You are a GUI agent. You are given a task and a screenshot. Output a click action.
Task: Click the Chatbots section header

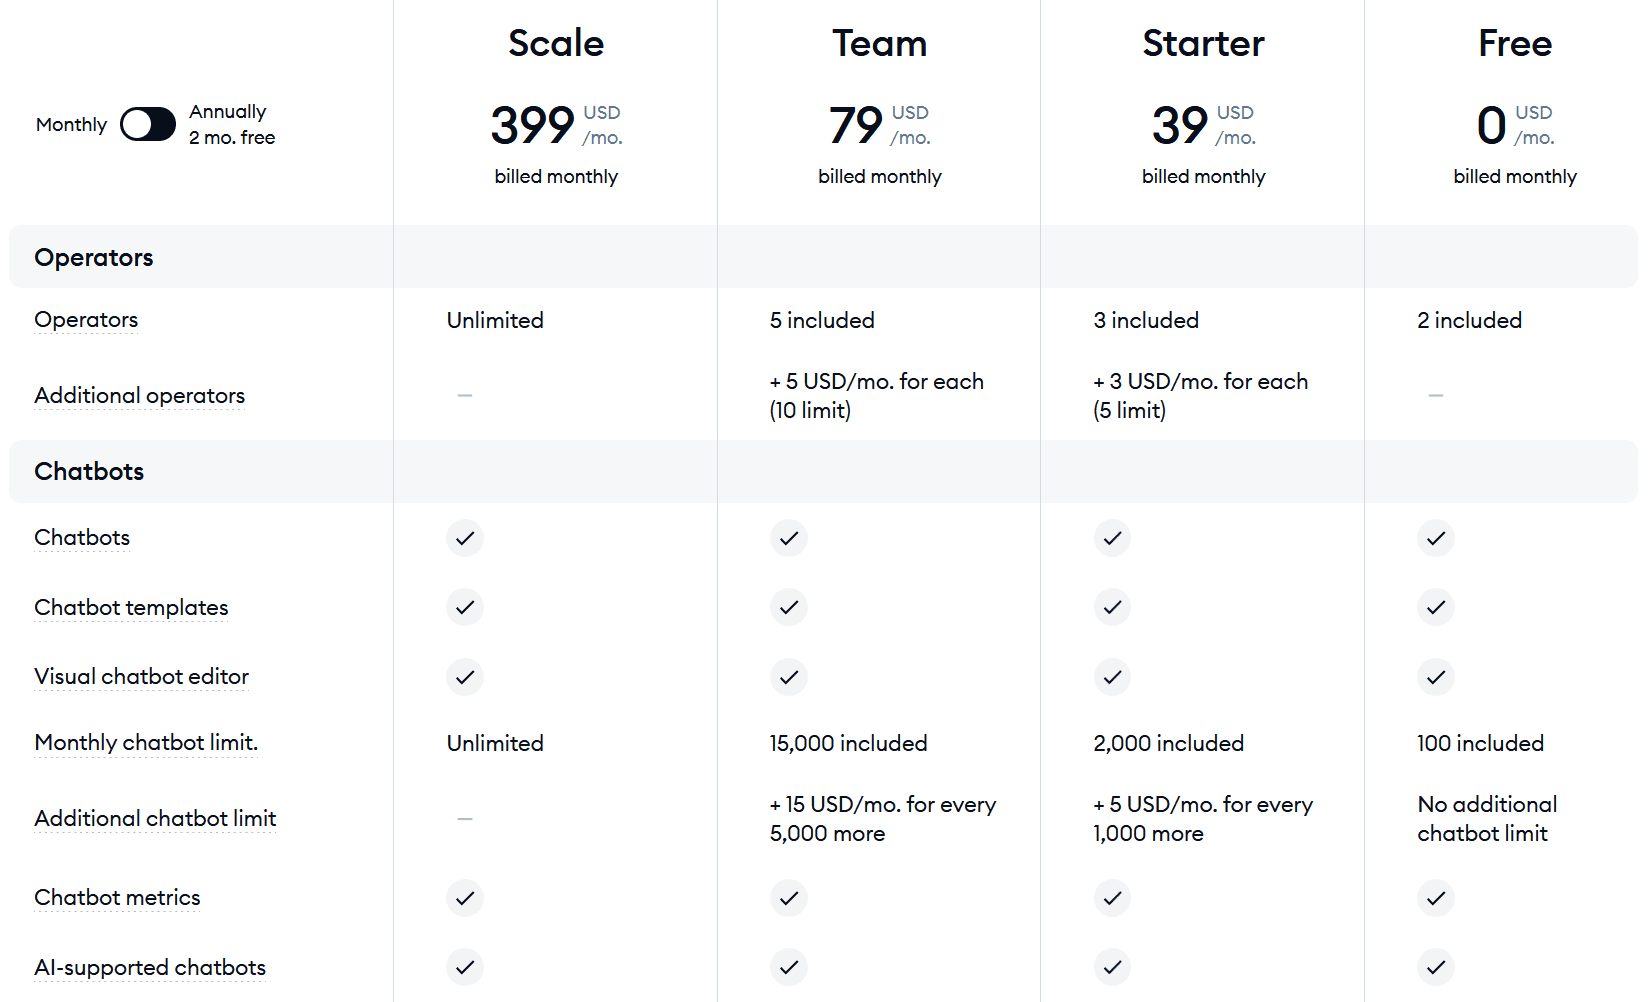click(89, 471)
